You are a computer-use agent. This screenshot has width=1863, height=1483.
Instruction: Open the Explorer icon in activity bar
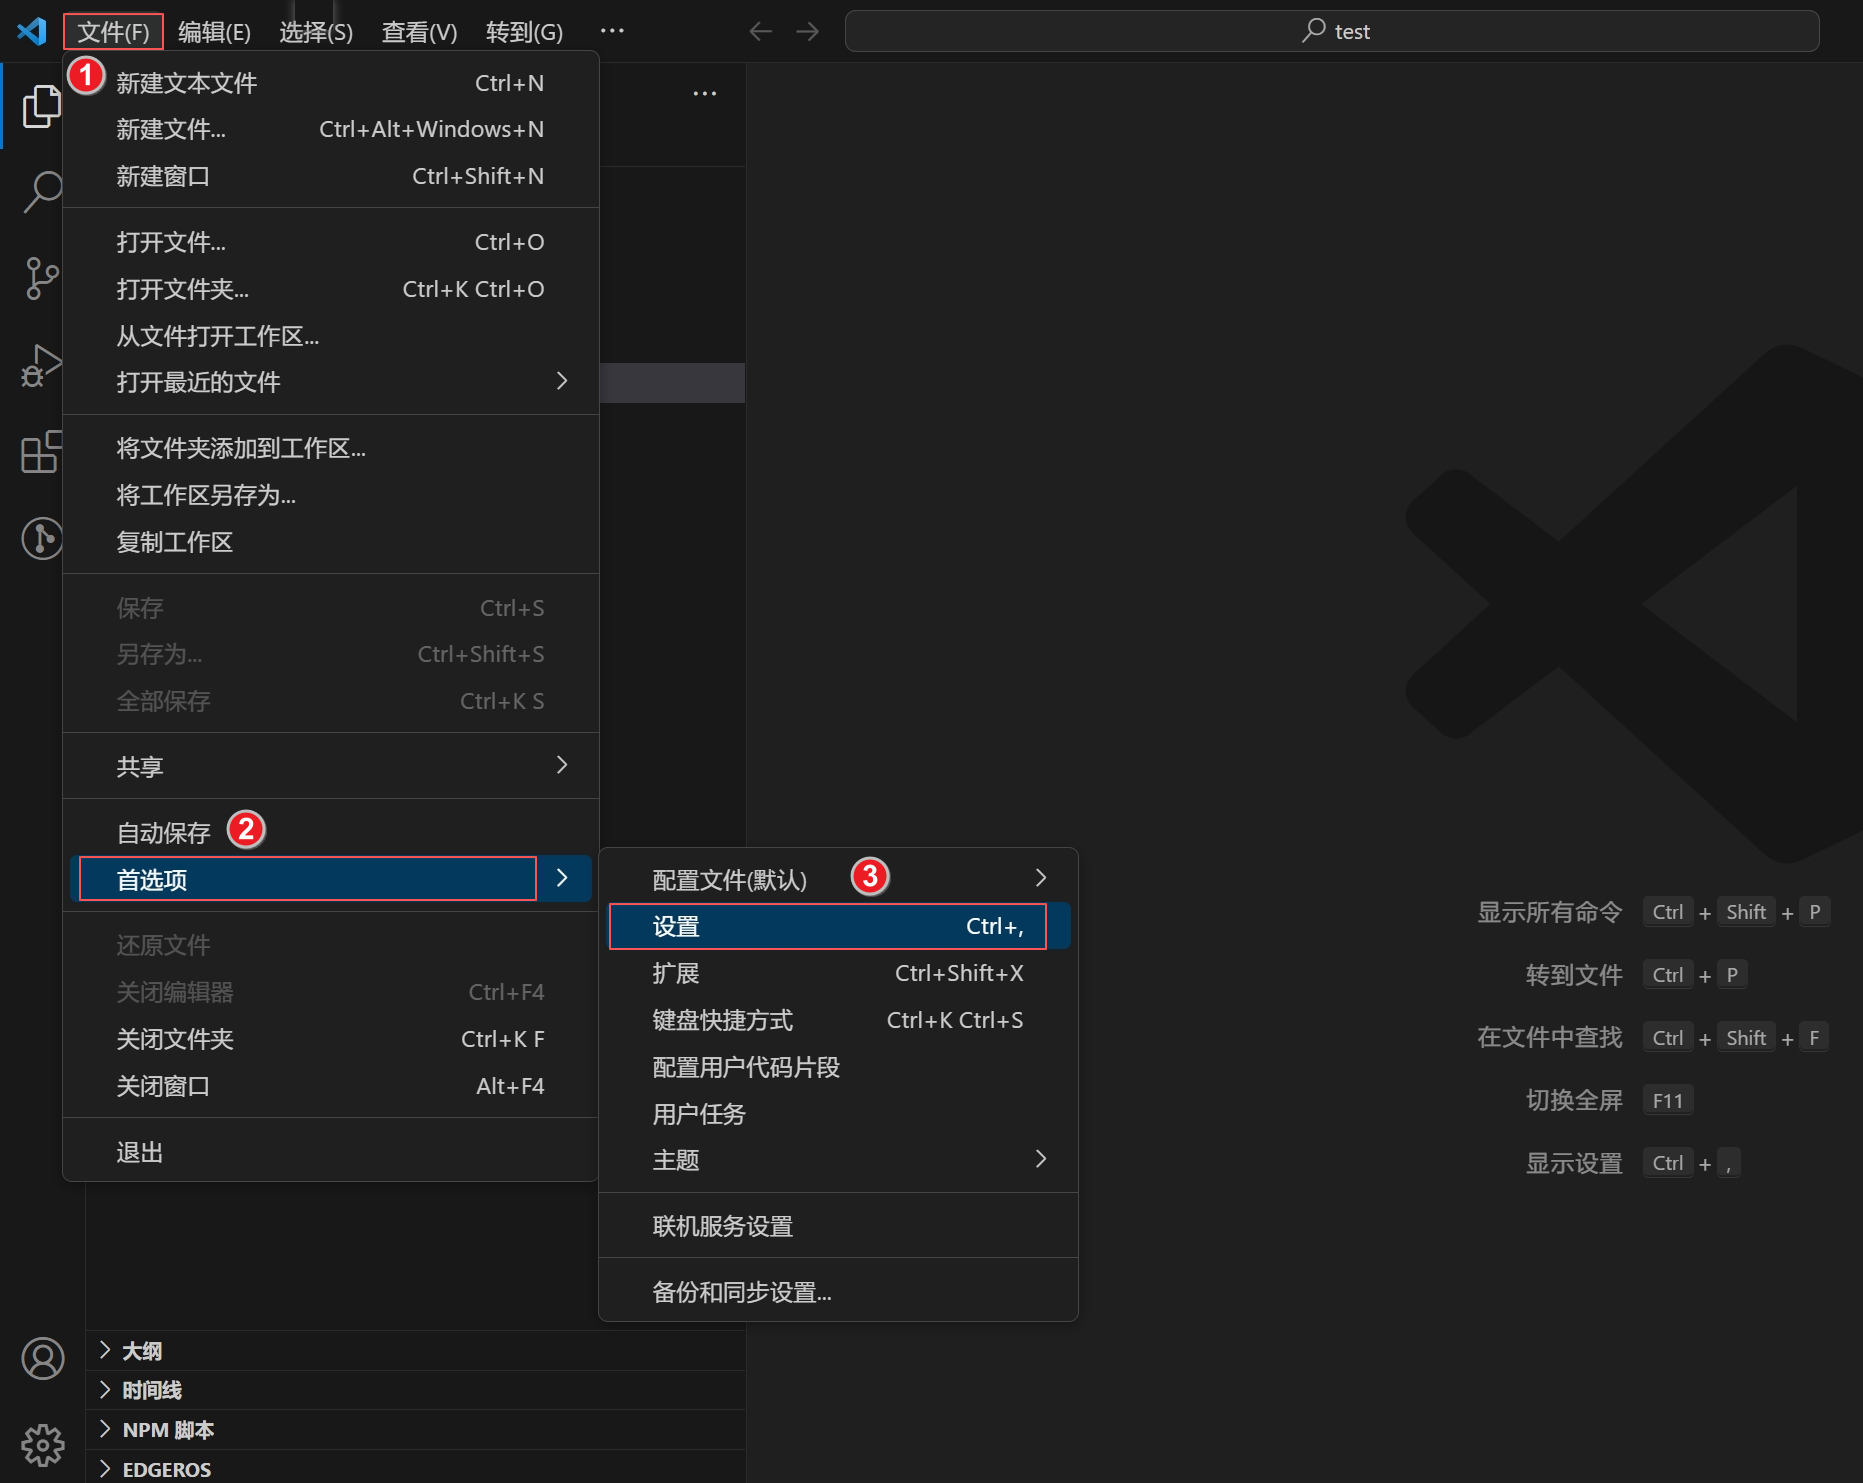[41, 105]
